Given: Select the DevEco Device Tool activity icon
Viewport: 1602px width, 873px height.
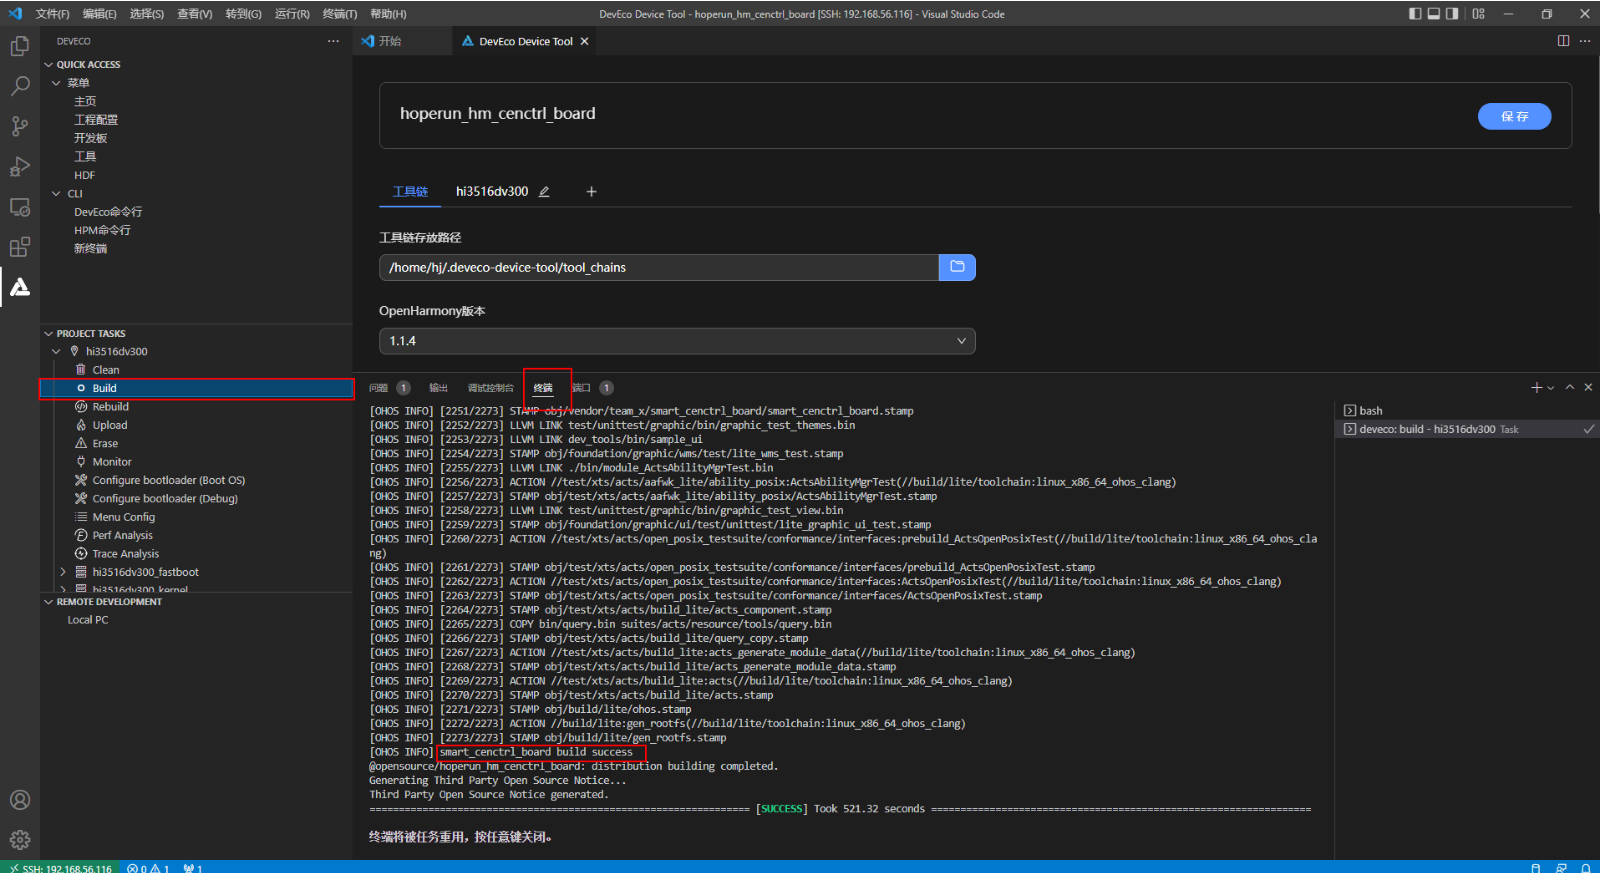Looking at the screenshot, I should 20,287.
